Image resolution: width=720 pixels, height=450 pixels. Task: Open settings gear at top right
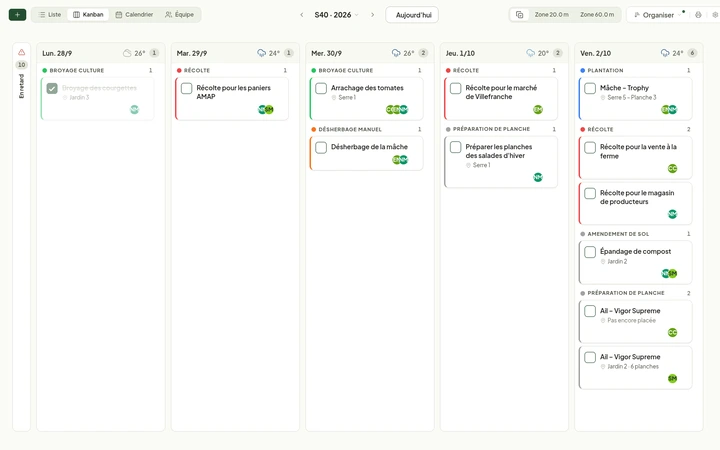pos(715,15)
